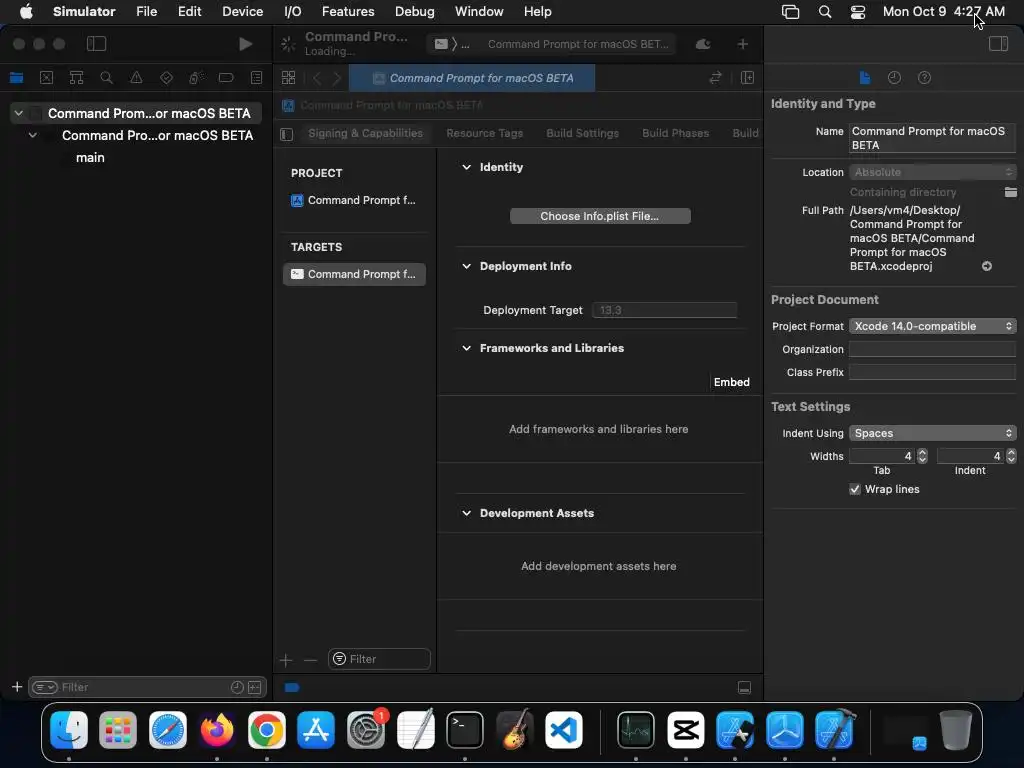This screenshot has height=768, width=1024.
Task: Open the Symbol navigator icon
Action: tap(76, 78)
